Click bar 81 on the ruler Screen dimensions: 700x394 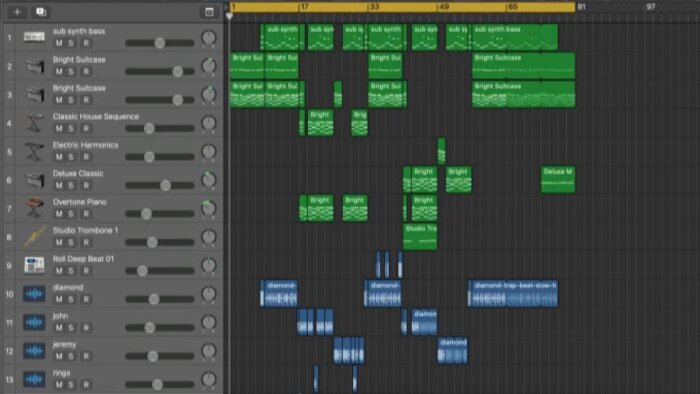(x=581, y=7)
